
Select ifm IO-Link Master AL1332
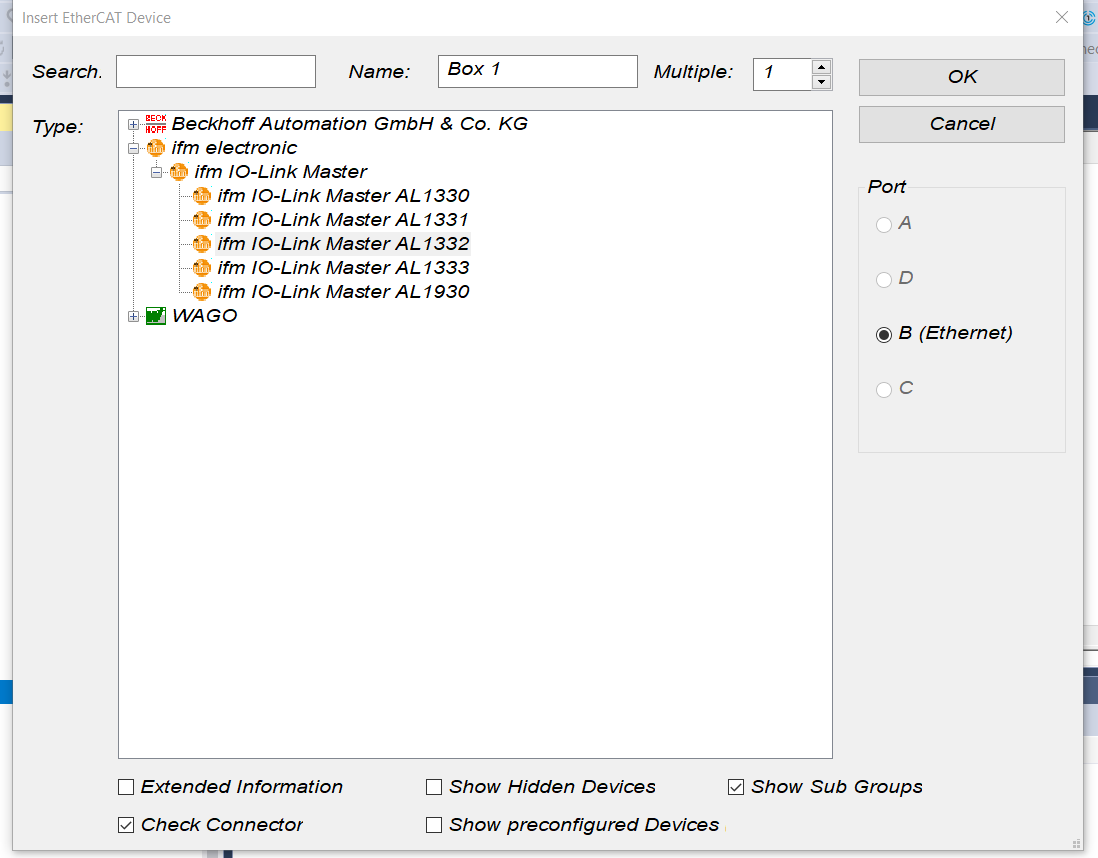pos(343,244)
